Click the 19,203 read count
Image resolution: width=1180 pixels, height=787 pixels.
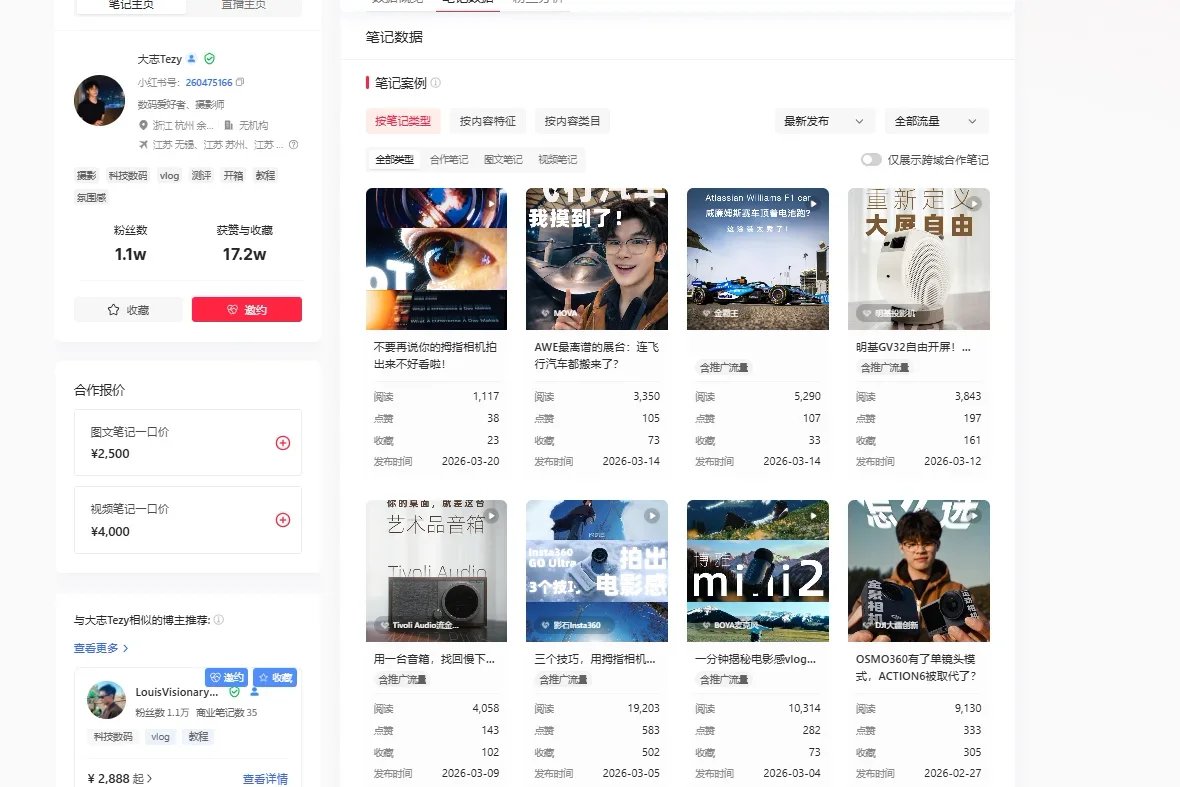(643, 708)
